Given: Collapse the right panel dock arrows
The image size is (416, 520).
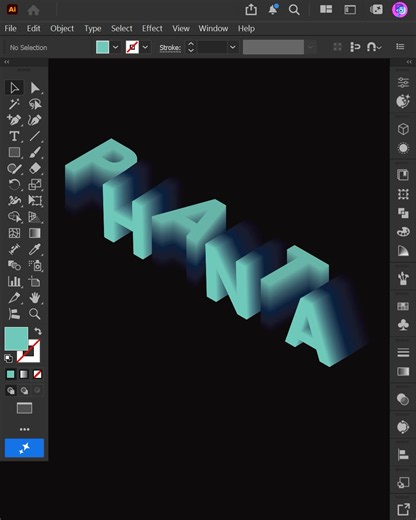Looking at the screenshot, I should [x=409, y=62].
